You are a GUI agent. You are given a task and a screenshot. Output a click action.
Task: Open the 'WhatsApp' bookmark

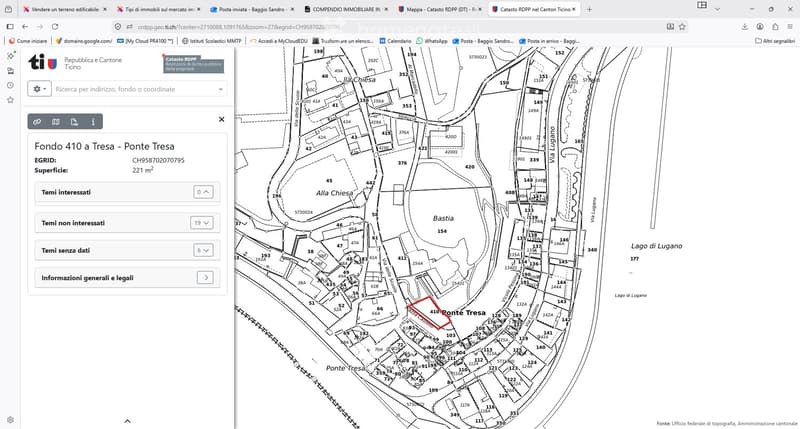coord(432,41)
